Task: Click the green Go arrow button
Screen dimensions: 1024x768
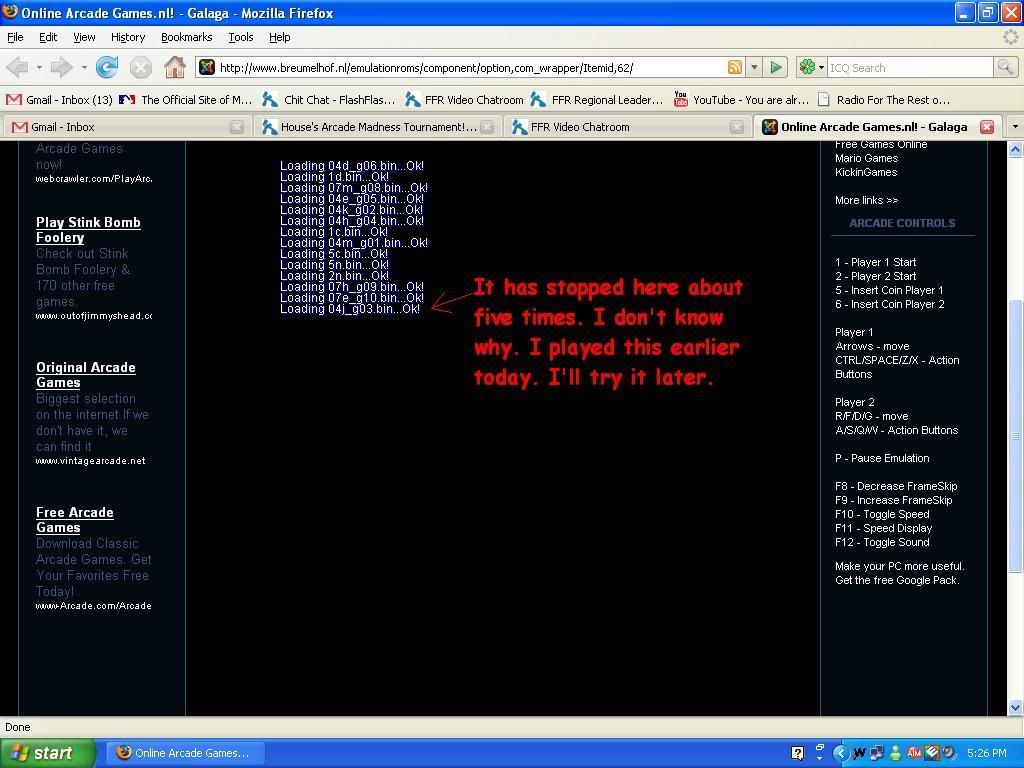Action: click(x=776, y=67)
